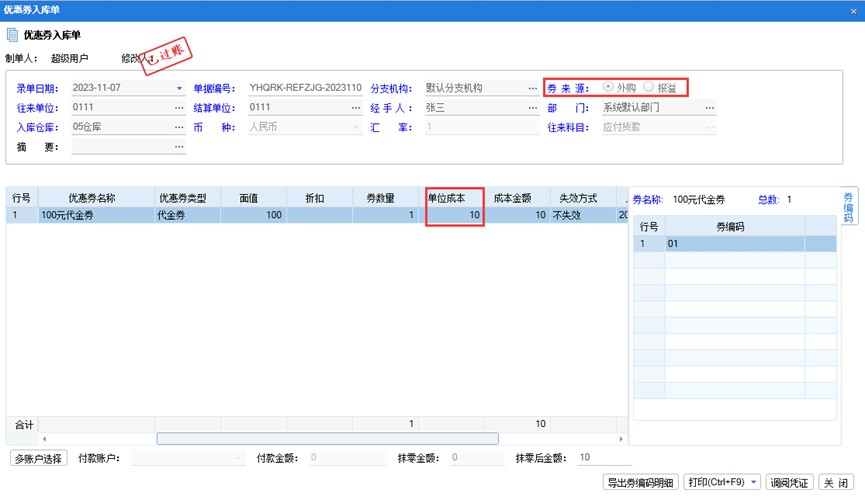Click the left arrow of horizontal scrollbar
Screen dimensions: 865x500
44,439
